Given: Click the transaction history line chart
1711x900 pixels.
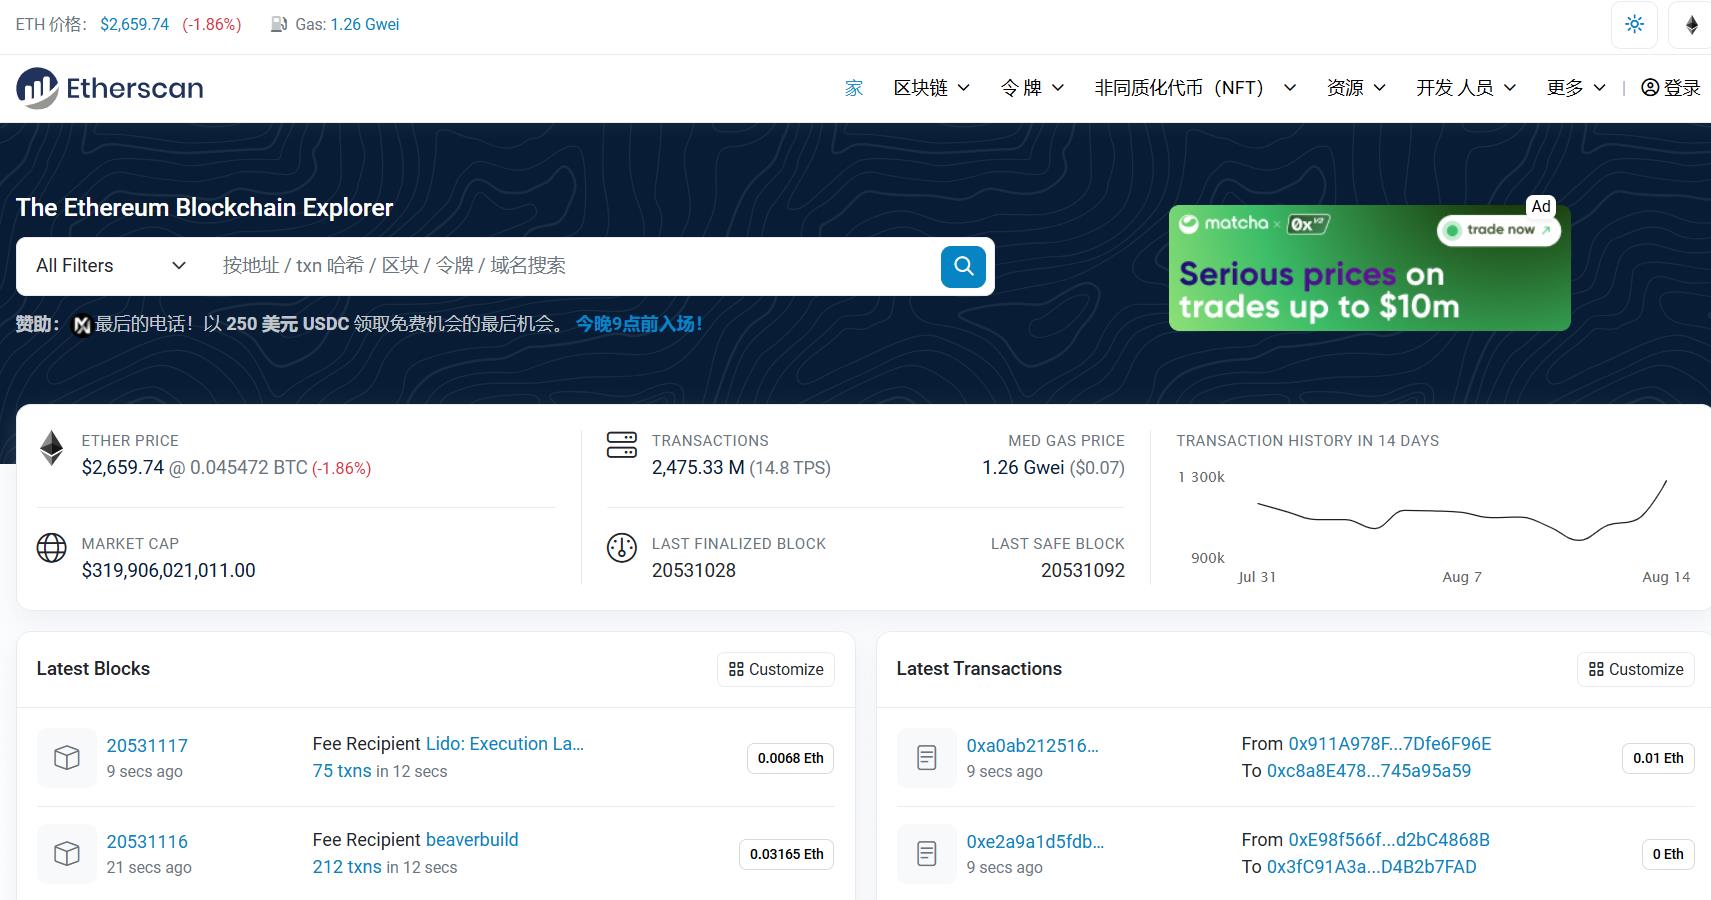Looking at the screenshot, I should (x=1462, y=511).
